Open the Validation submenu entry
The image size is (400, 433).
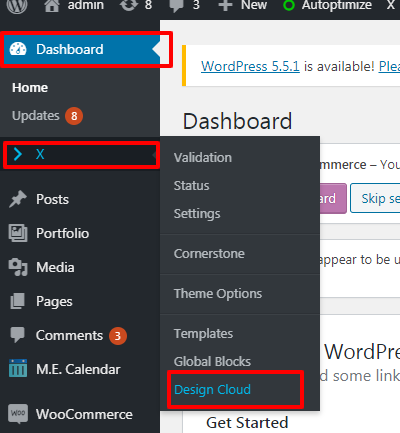[203, 158]
